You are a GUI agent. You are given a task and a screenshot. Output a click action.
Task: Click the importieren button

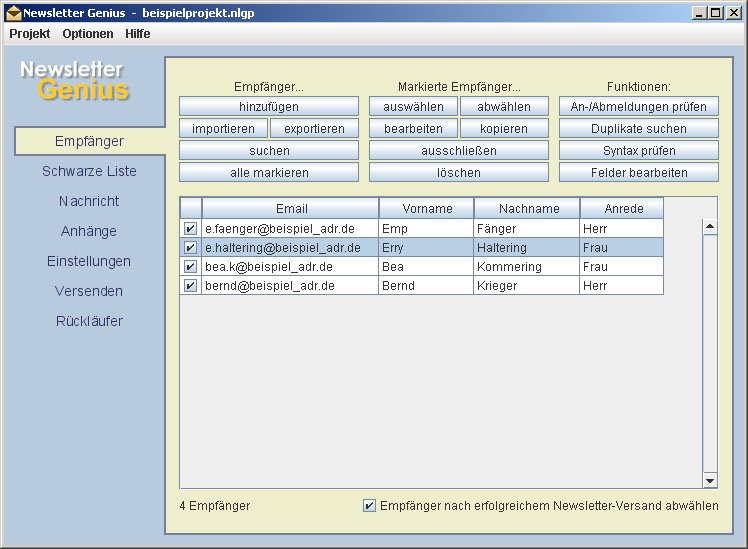point(223,128)
